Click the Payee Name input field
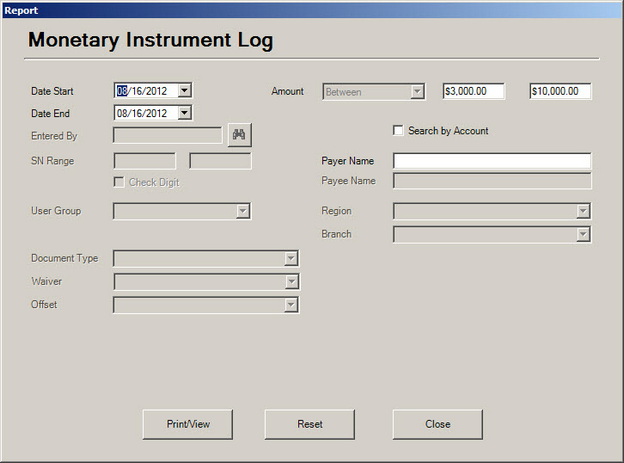Viewport: 624px width, 463px height. point(492,181)
